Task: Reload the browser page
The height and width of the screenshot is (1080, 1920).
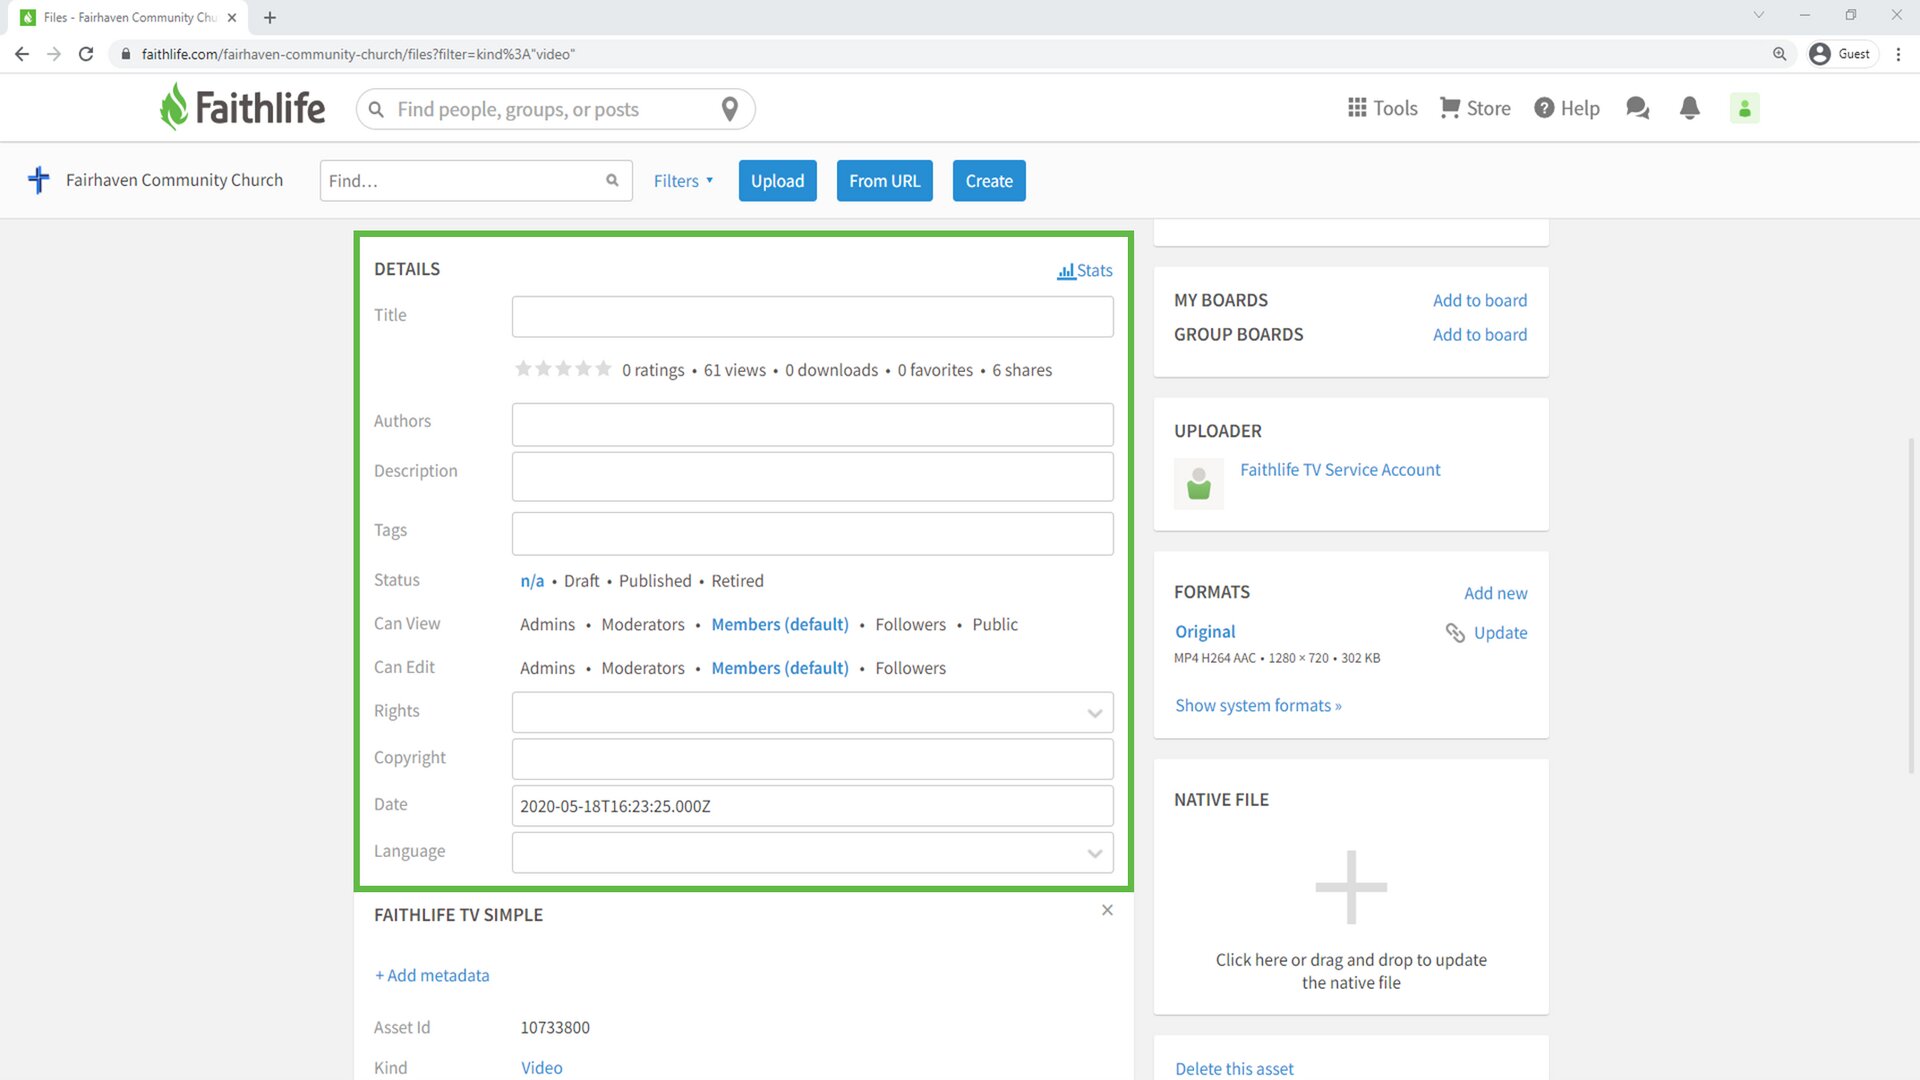Action: coord(86,54)
